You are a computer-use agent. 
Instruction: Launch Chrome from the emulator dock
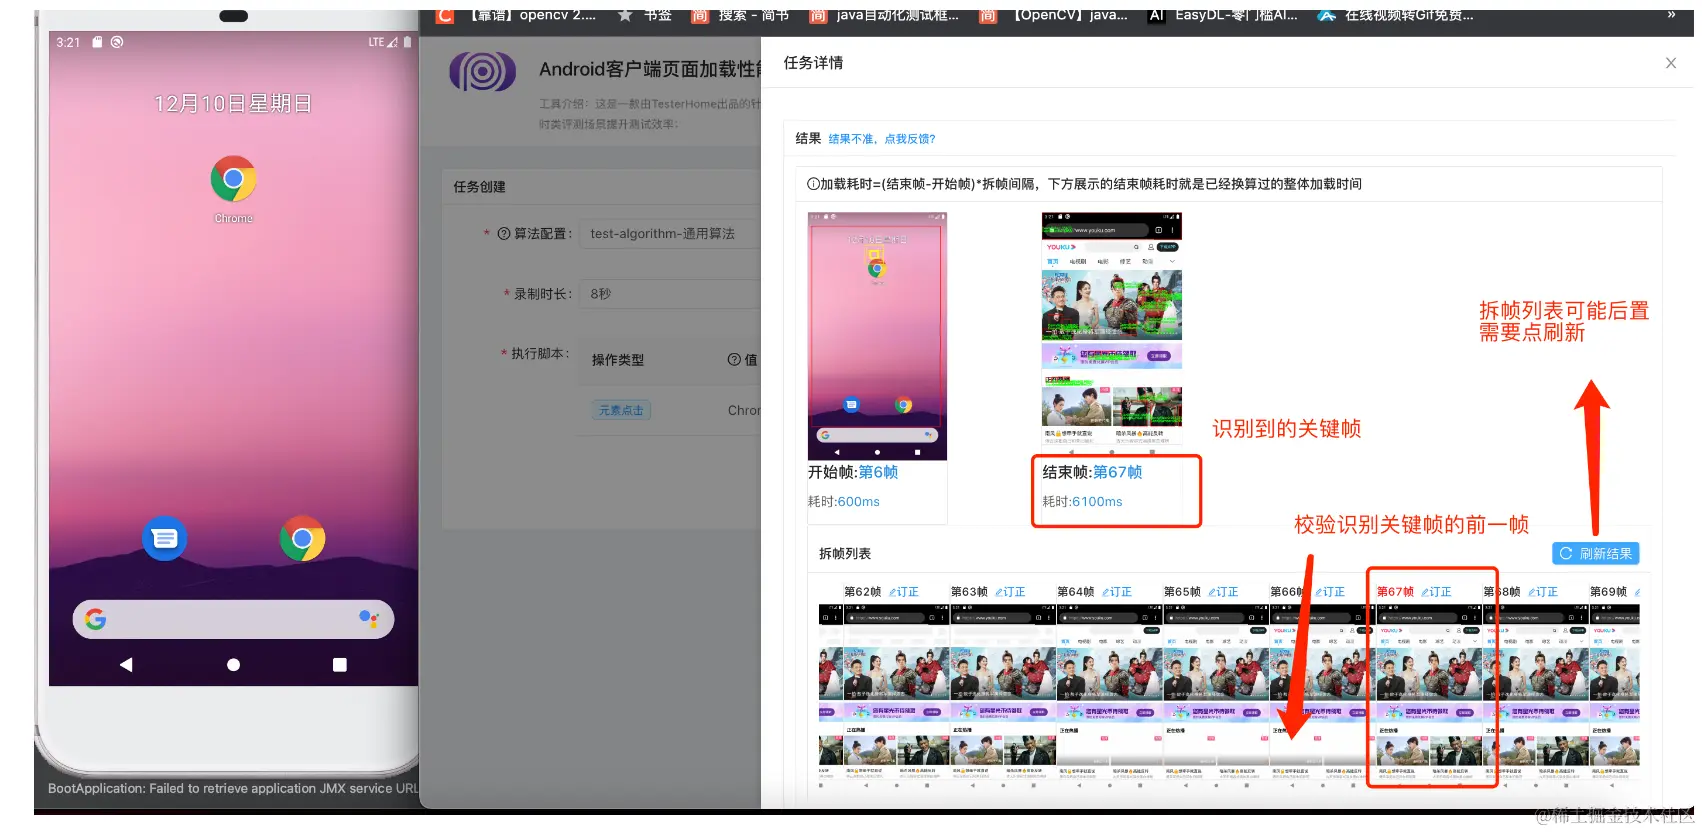pyautogui.click(x=302, y=539)
